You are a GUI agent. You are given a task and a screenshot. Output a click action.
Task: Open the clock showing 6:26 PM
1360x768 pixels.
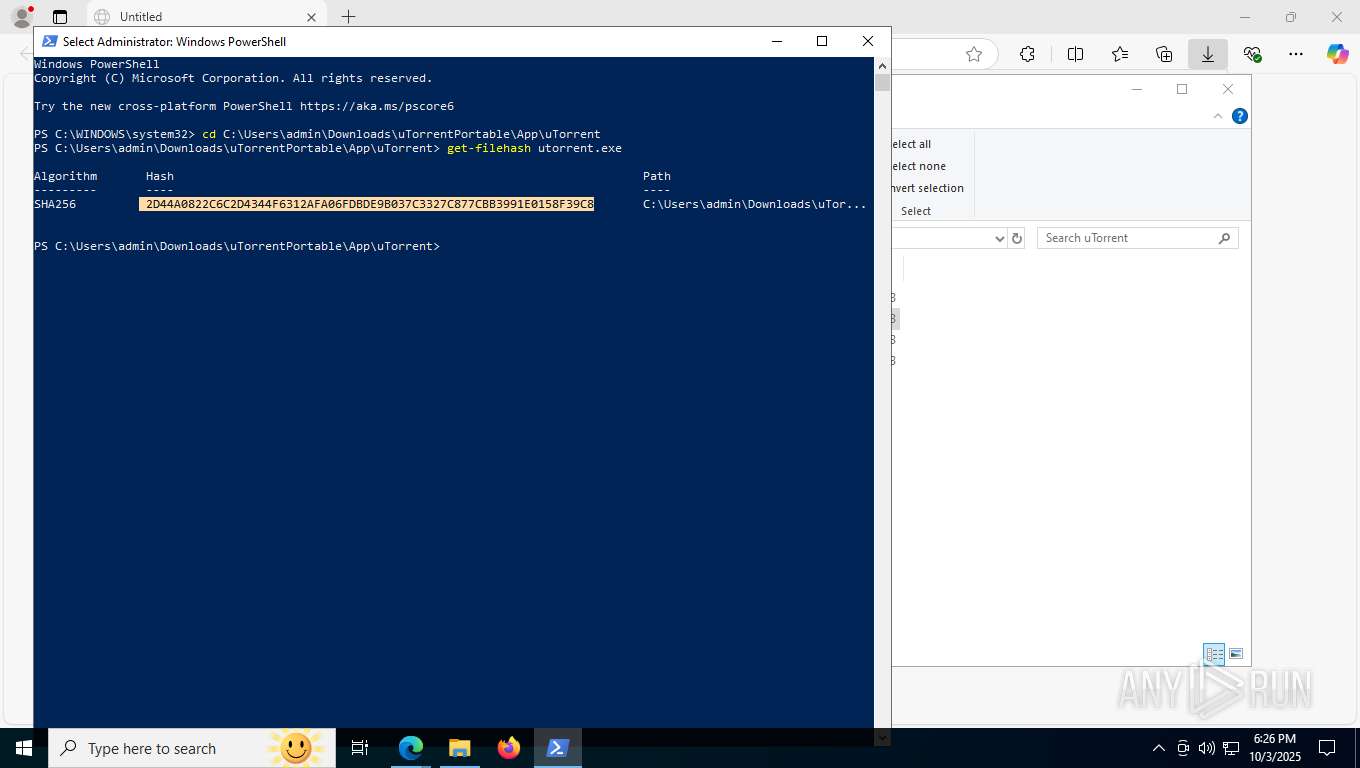pos(1274,748)
